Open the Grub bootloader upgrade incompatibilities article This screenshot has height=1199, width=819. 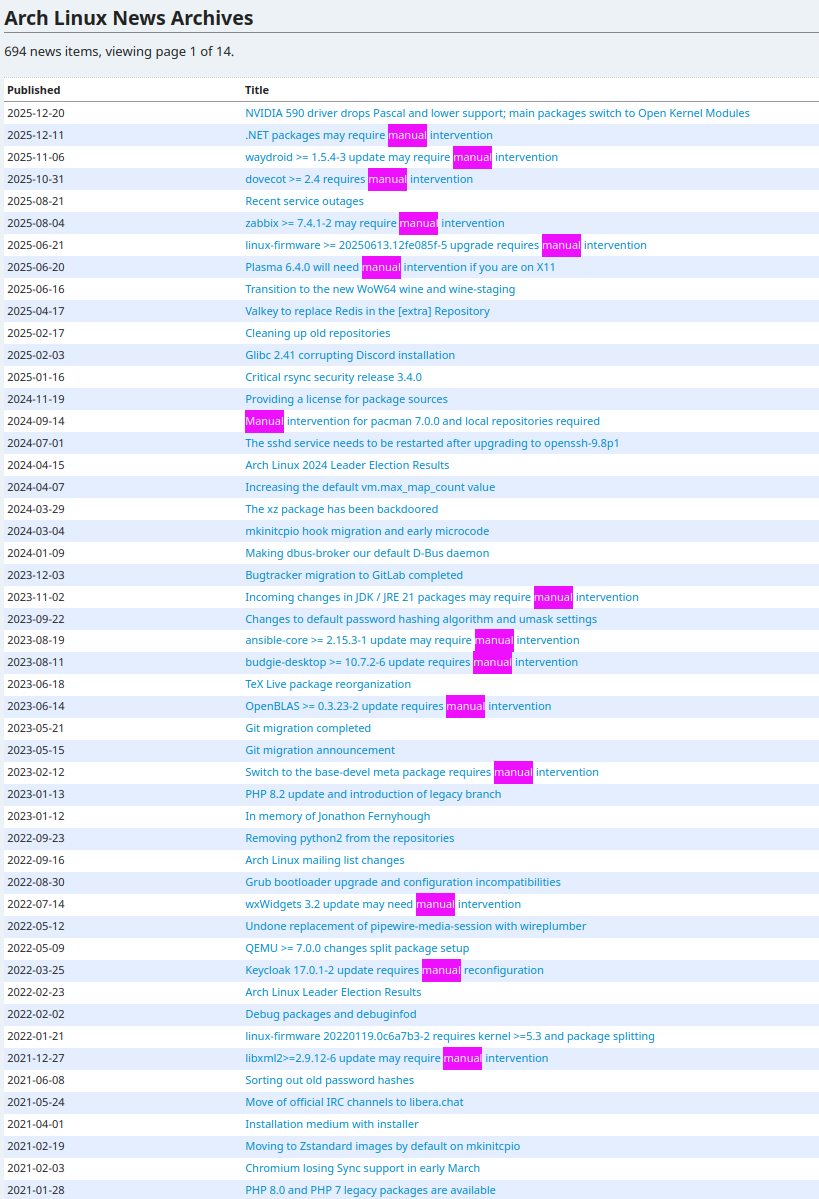[403, 882]
